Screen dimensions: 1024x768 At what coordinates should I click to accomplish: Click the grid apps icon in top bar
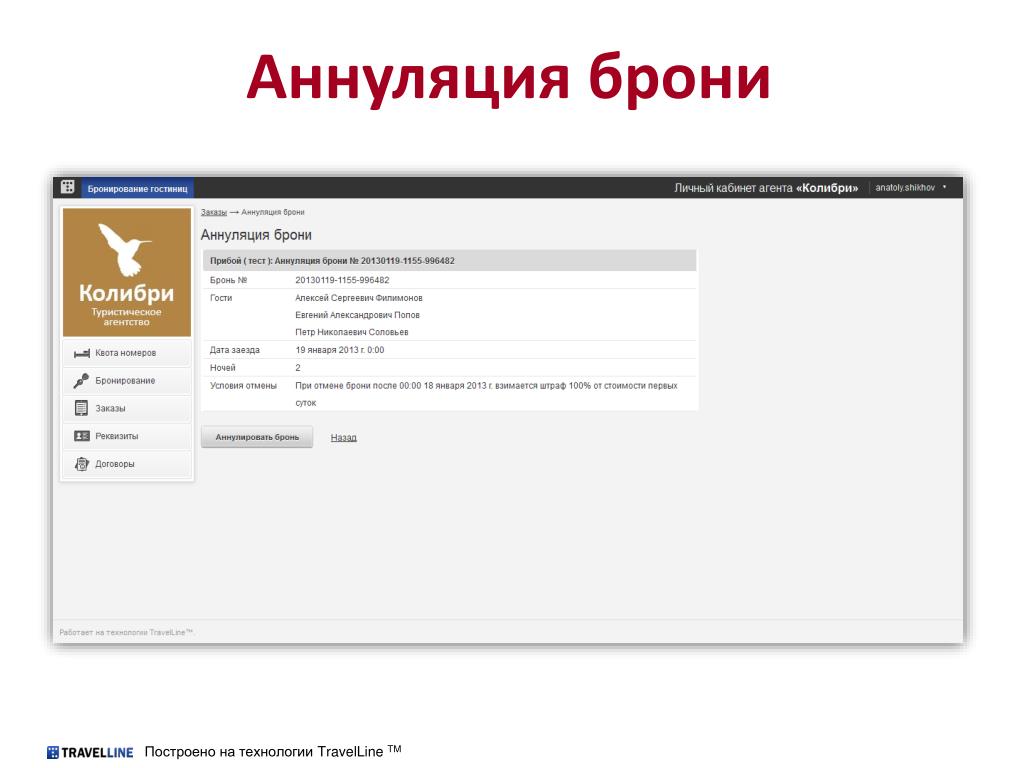pos(67,187)
